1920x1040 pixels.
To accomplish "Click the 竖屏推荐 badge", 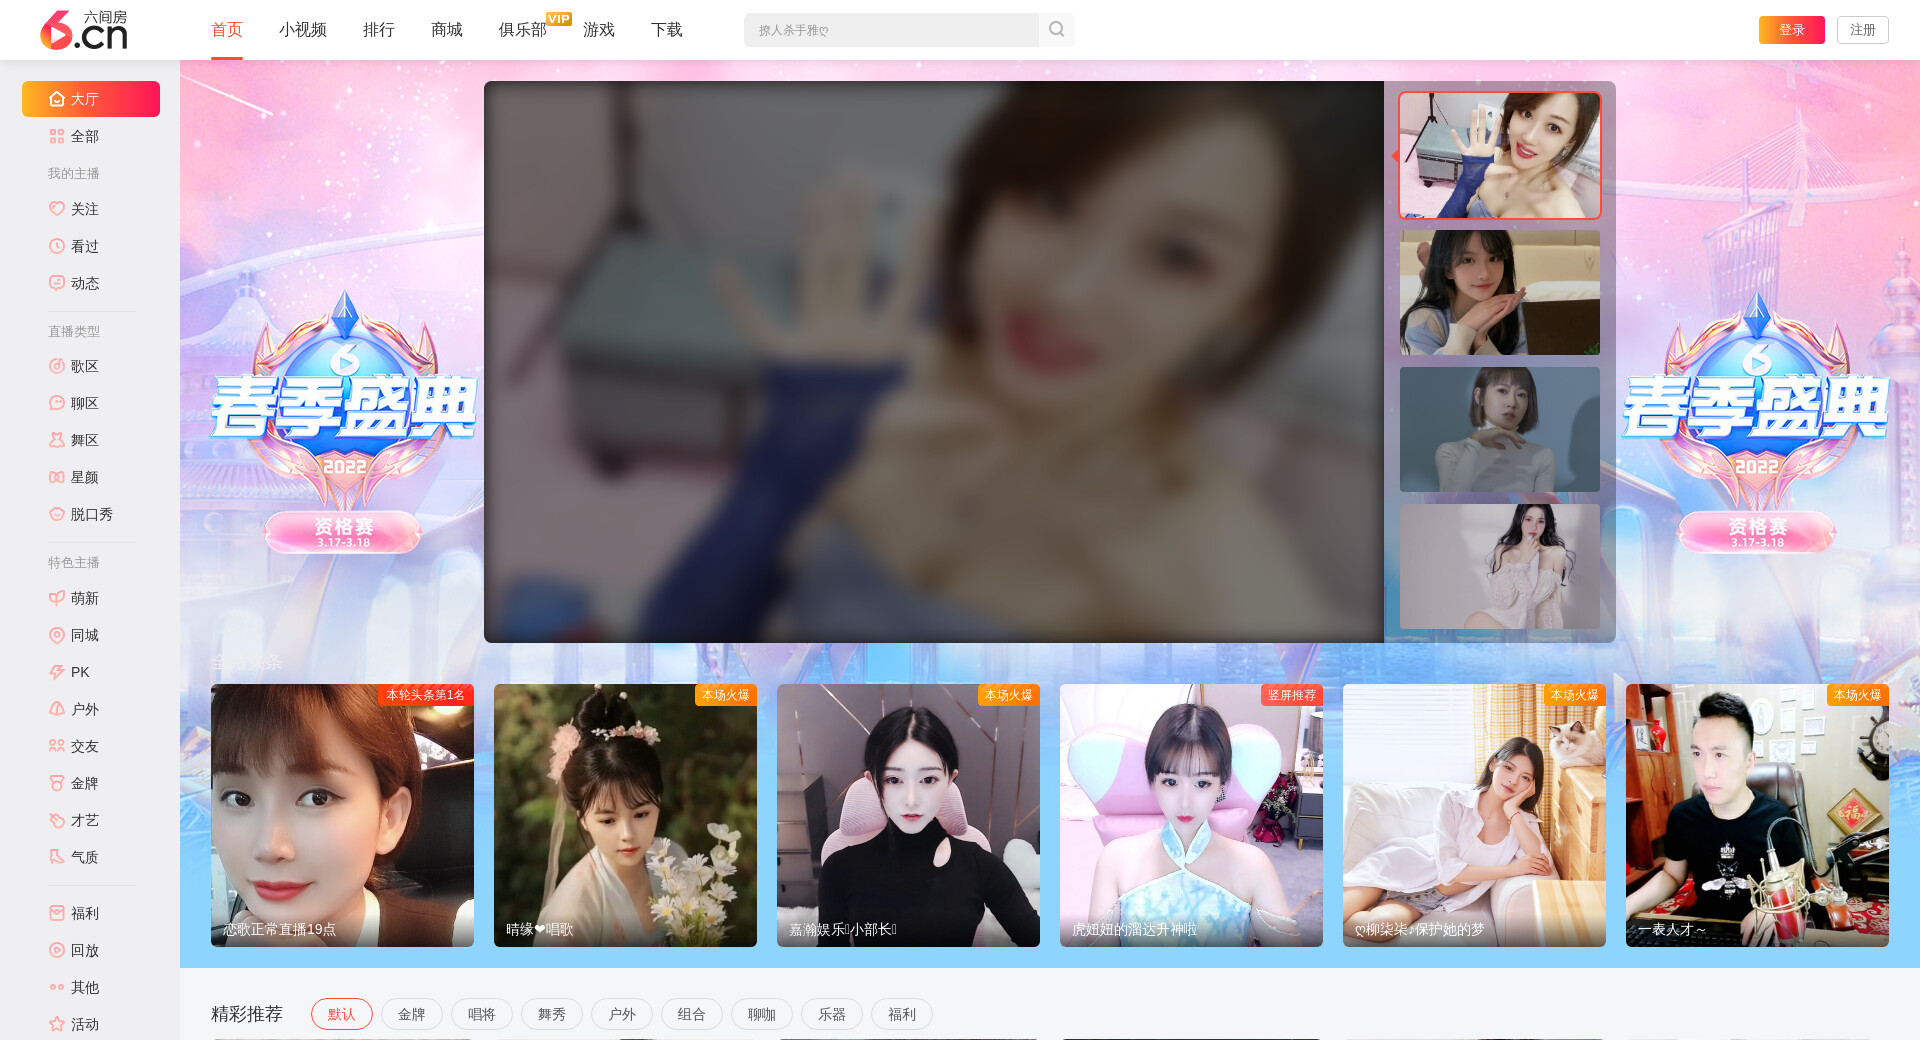I will tap(1292, 695).
